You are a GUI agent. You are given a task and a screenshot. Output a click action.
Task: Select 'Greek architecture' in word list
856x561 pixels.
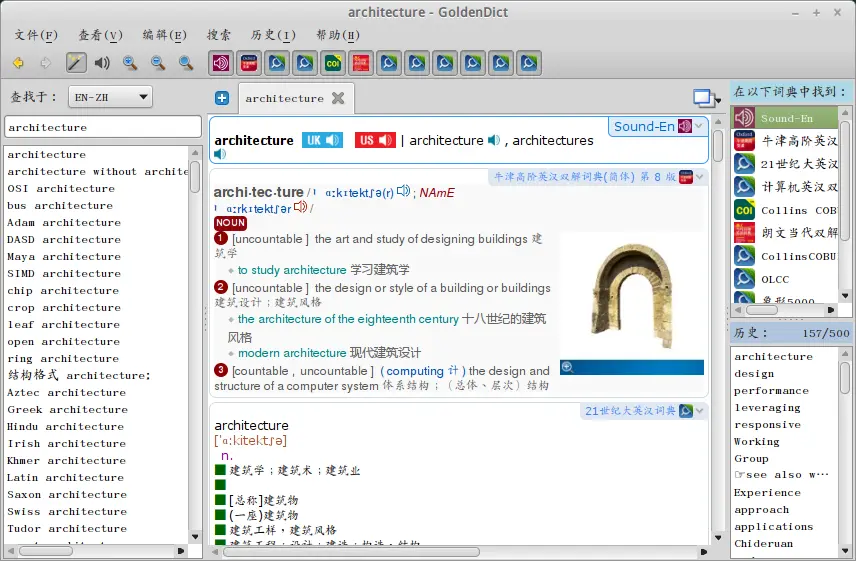click(68, 410)
